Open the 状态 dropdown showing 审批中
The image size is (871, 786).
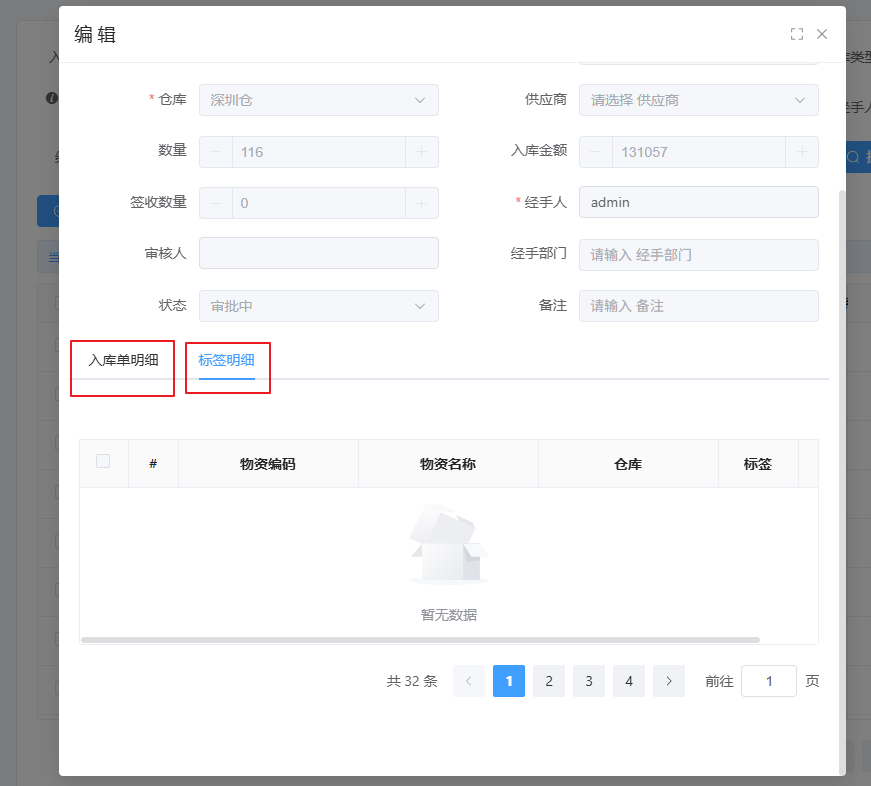click(318, 306)
